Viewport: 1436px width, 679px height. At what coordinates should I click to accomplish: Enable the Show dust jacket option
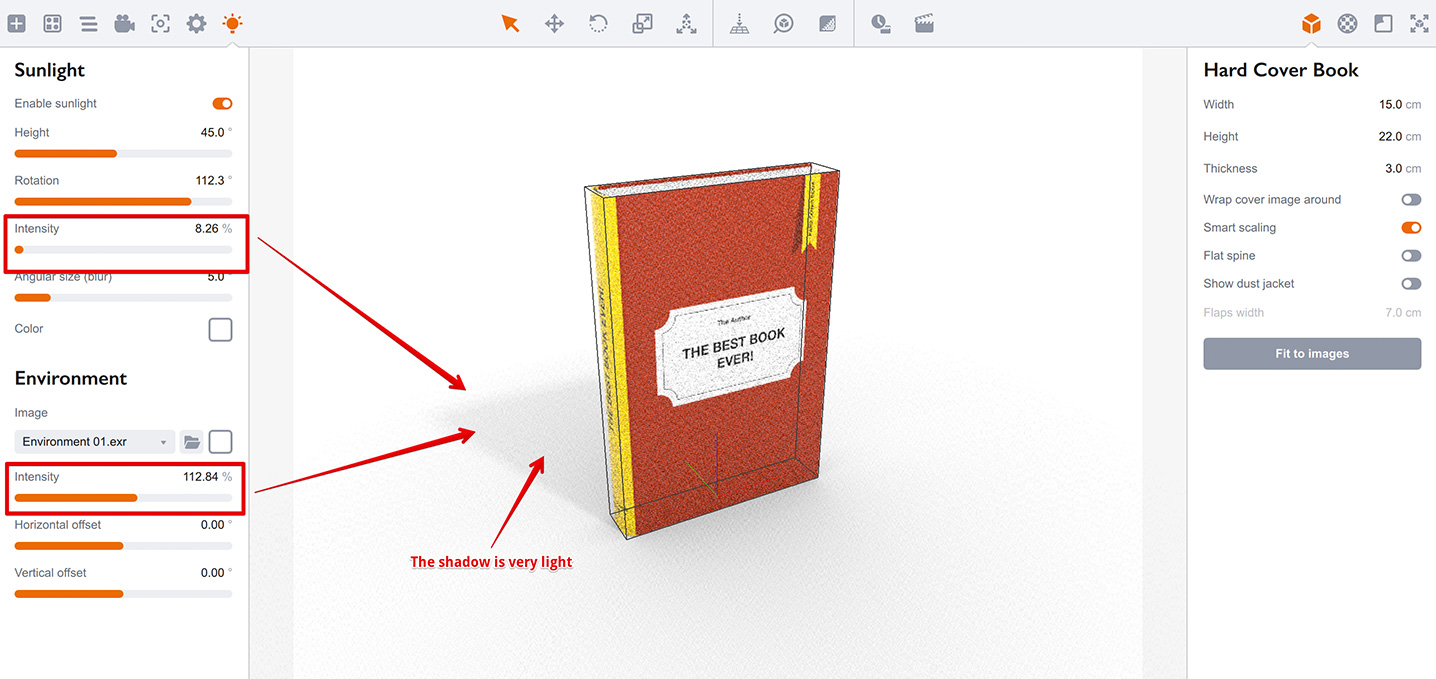(x=1411, y=283)
